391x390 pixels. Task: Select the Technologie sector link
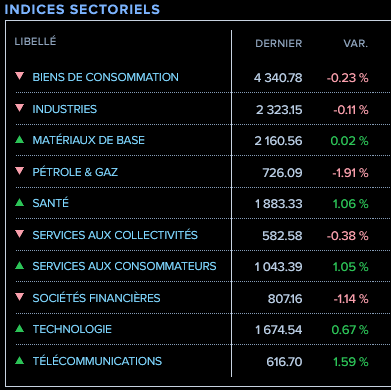click(72, 329)
